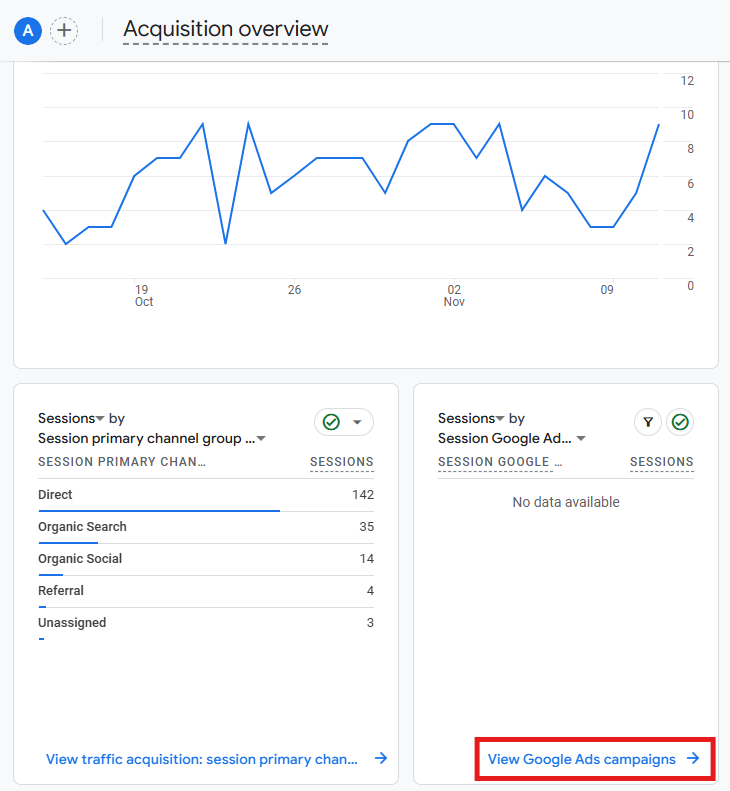Select the Referral row
This screenshot has height=791, width=730.
(206, 591)
